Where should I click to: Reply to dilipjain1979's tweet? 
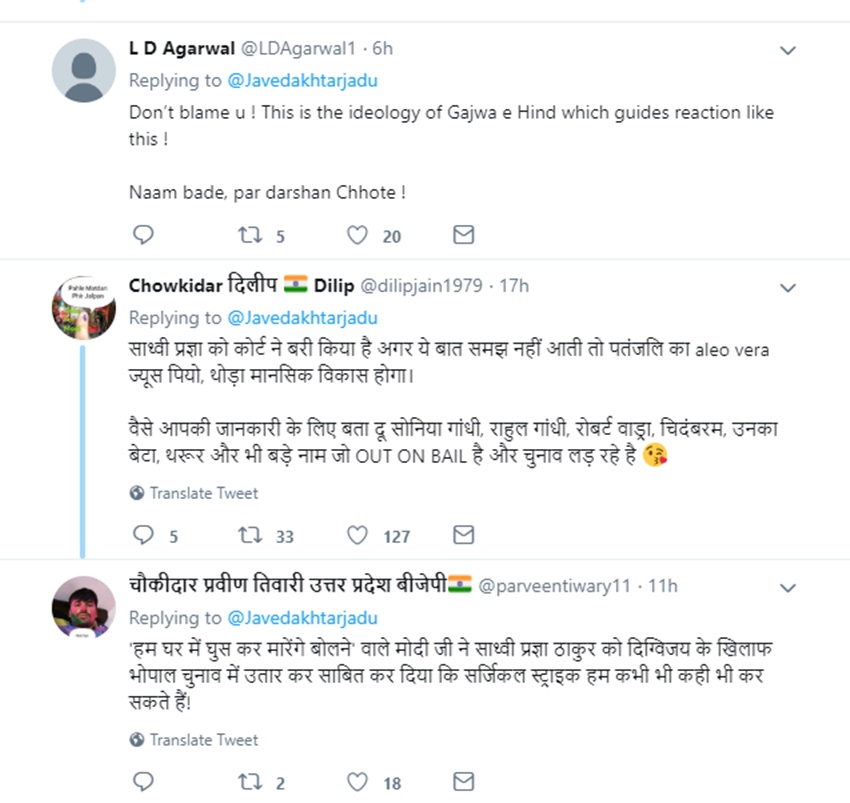(x=143, y=536)
